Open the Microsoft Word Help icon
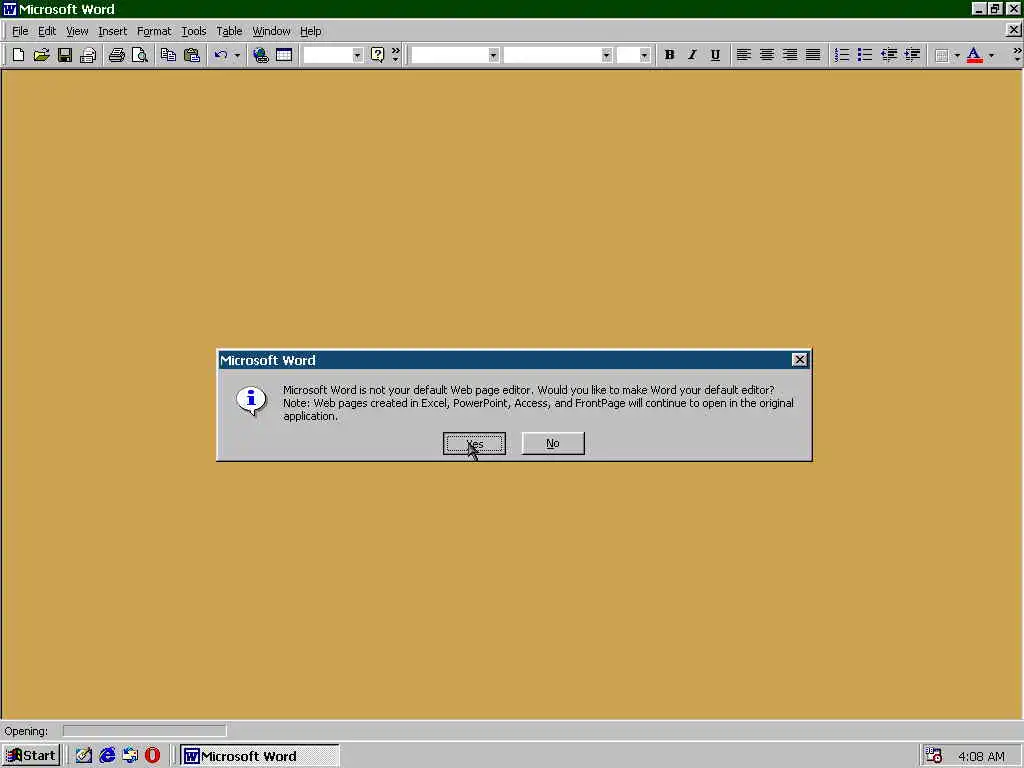Screen dimensions: 1024x768 [377, 55]
